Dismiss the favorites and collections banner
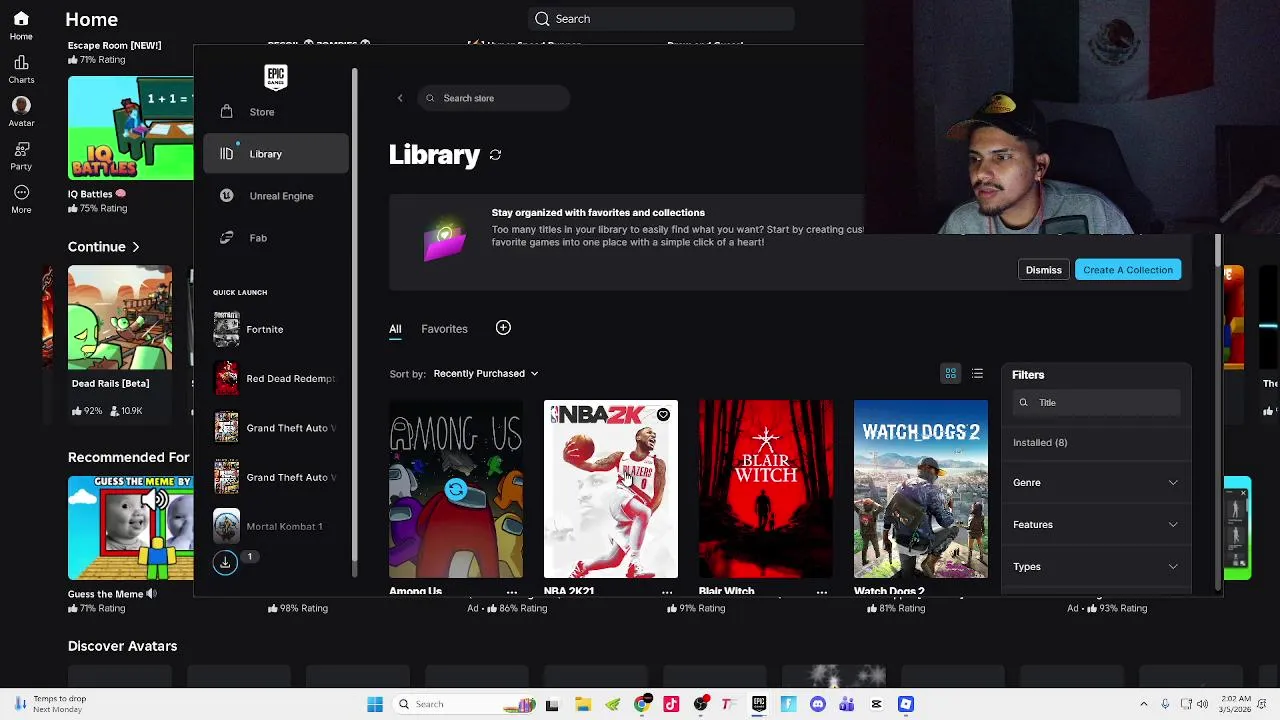 [x=1043, y=270]
